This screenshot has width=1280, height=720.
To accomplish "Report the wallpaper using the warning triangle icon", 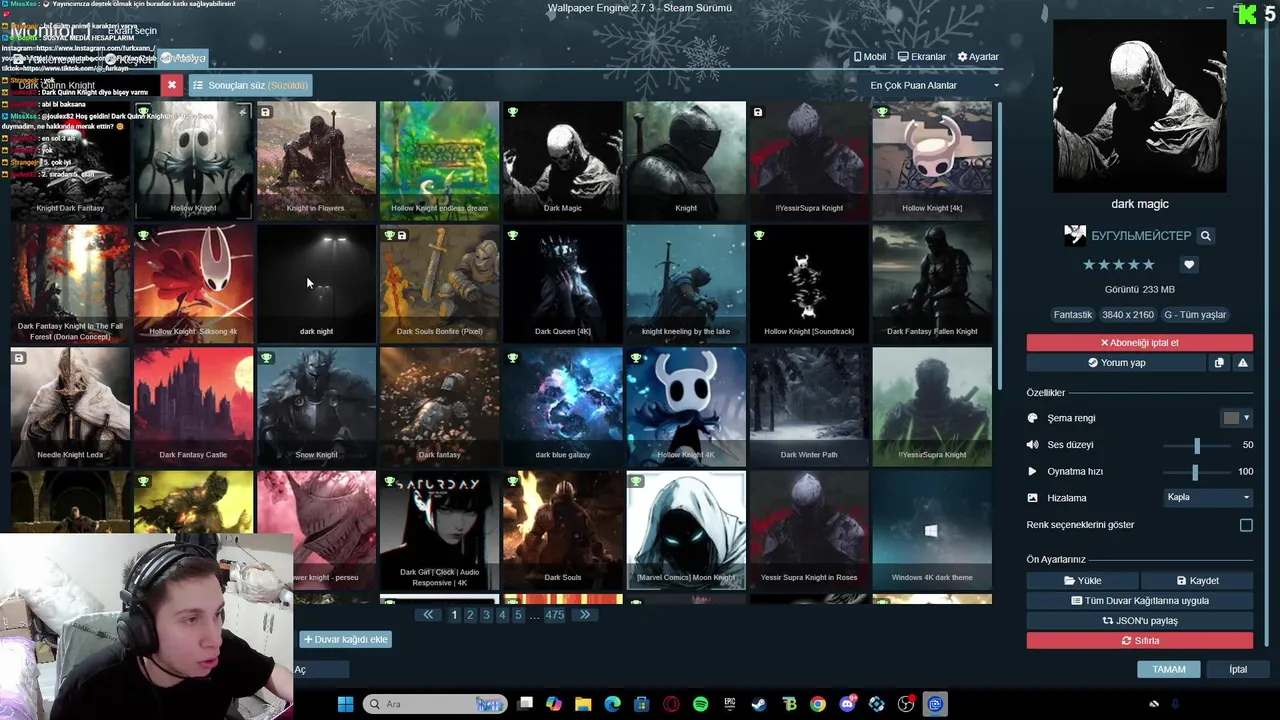I will click(1242, 363).
